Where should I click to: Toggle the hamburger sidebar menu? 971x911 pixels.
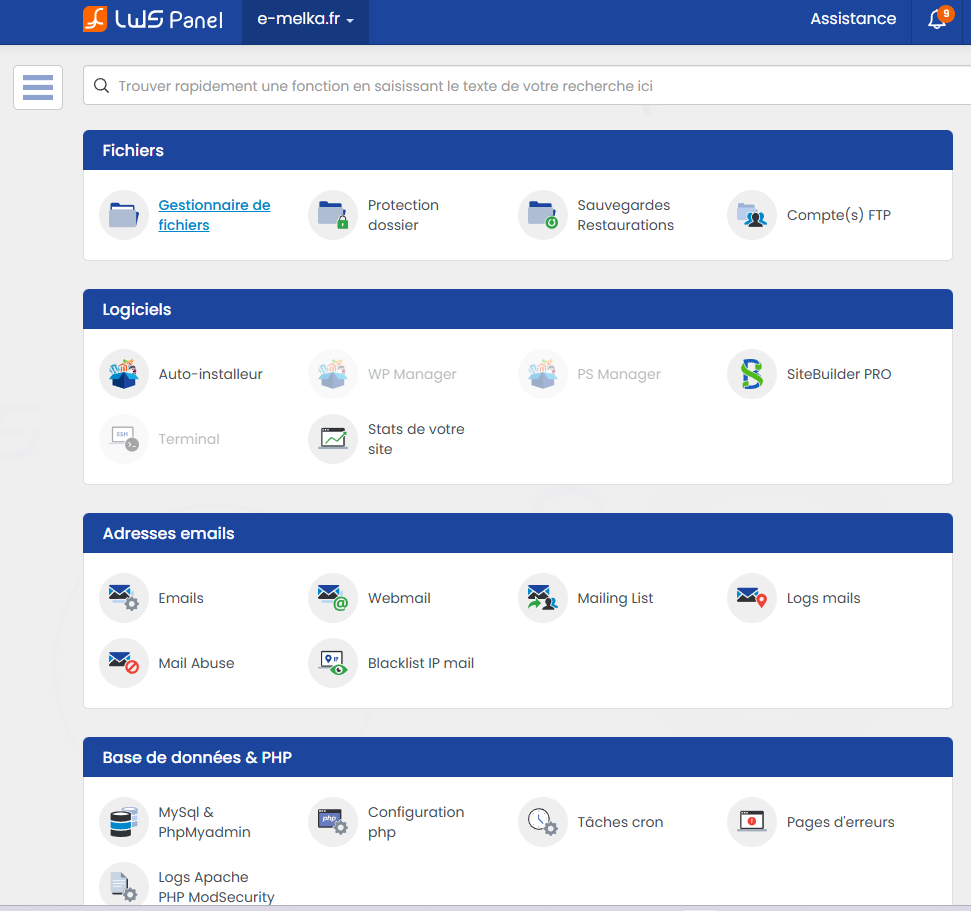pos(38,87)
